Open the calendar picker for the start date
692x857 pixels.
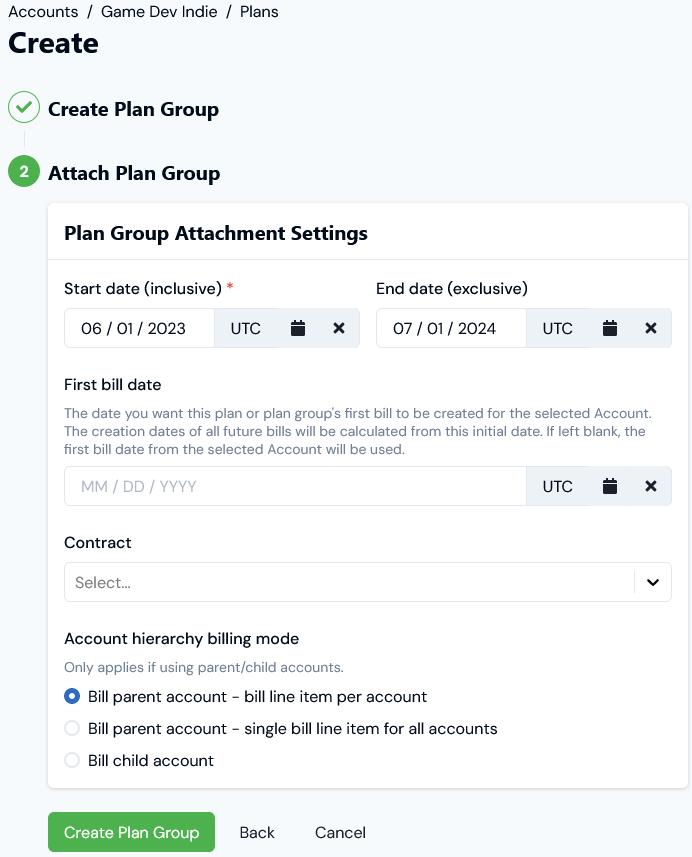click(x=297, y=327)
